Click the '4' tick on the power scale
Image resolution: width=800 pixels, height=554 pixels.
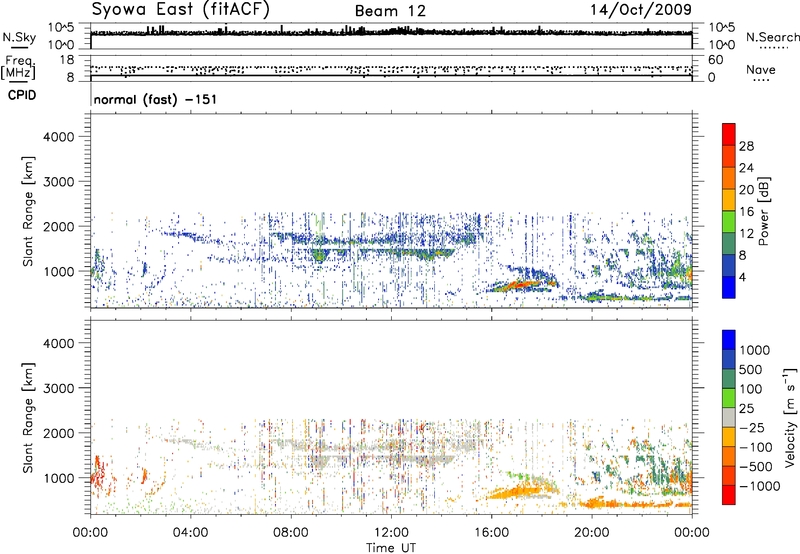[x=742, y=277]
